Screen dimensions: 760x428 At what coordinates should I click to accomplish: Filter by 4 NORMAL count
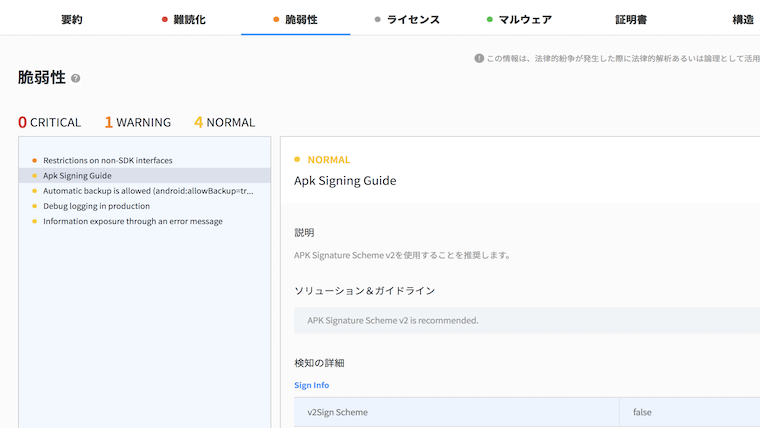(224, 122)
